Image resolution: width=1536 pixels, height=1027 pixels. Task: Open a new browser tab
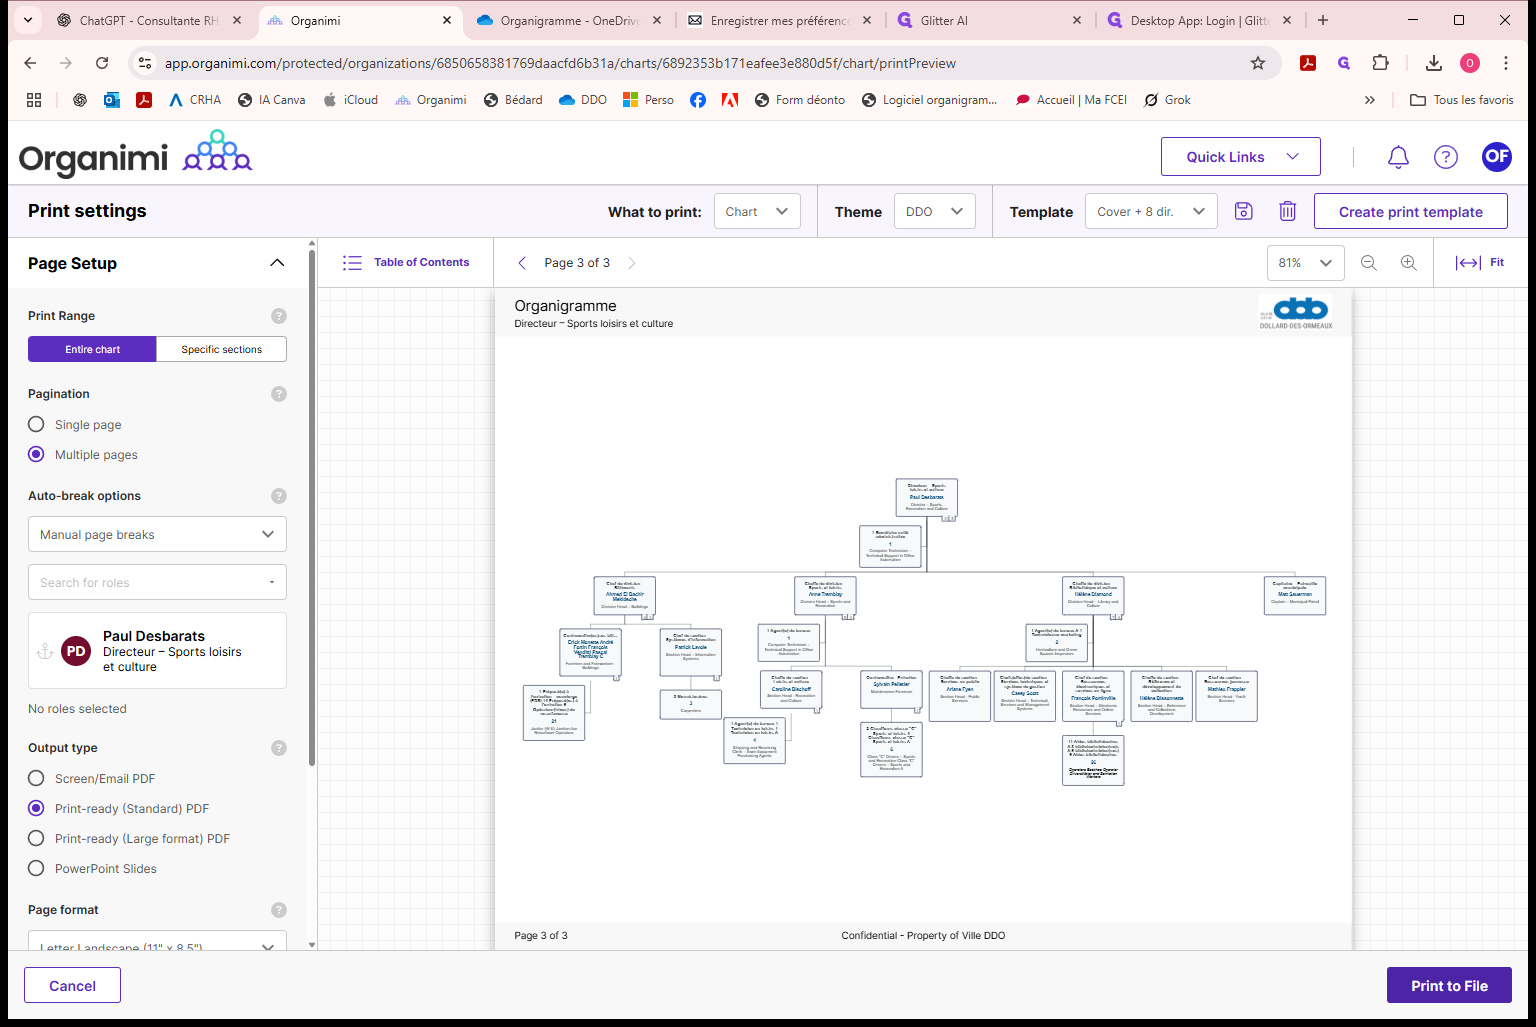point(1323,20)
